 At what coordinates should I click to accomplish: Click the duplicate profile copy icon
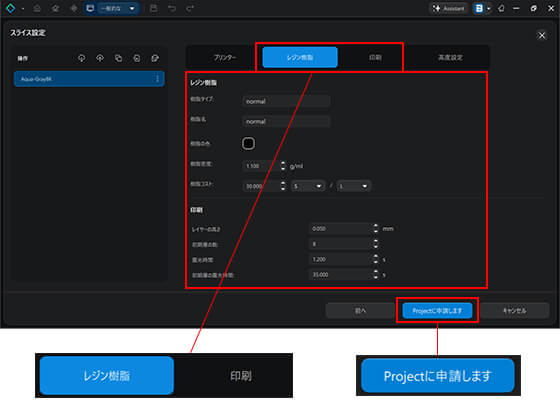[x=118, y=58]
